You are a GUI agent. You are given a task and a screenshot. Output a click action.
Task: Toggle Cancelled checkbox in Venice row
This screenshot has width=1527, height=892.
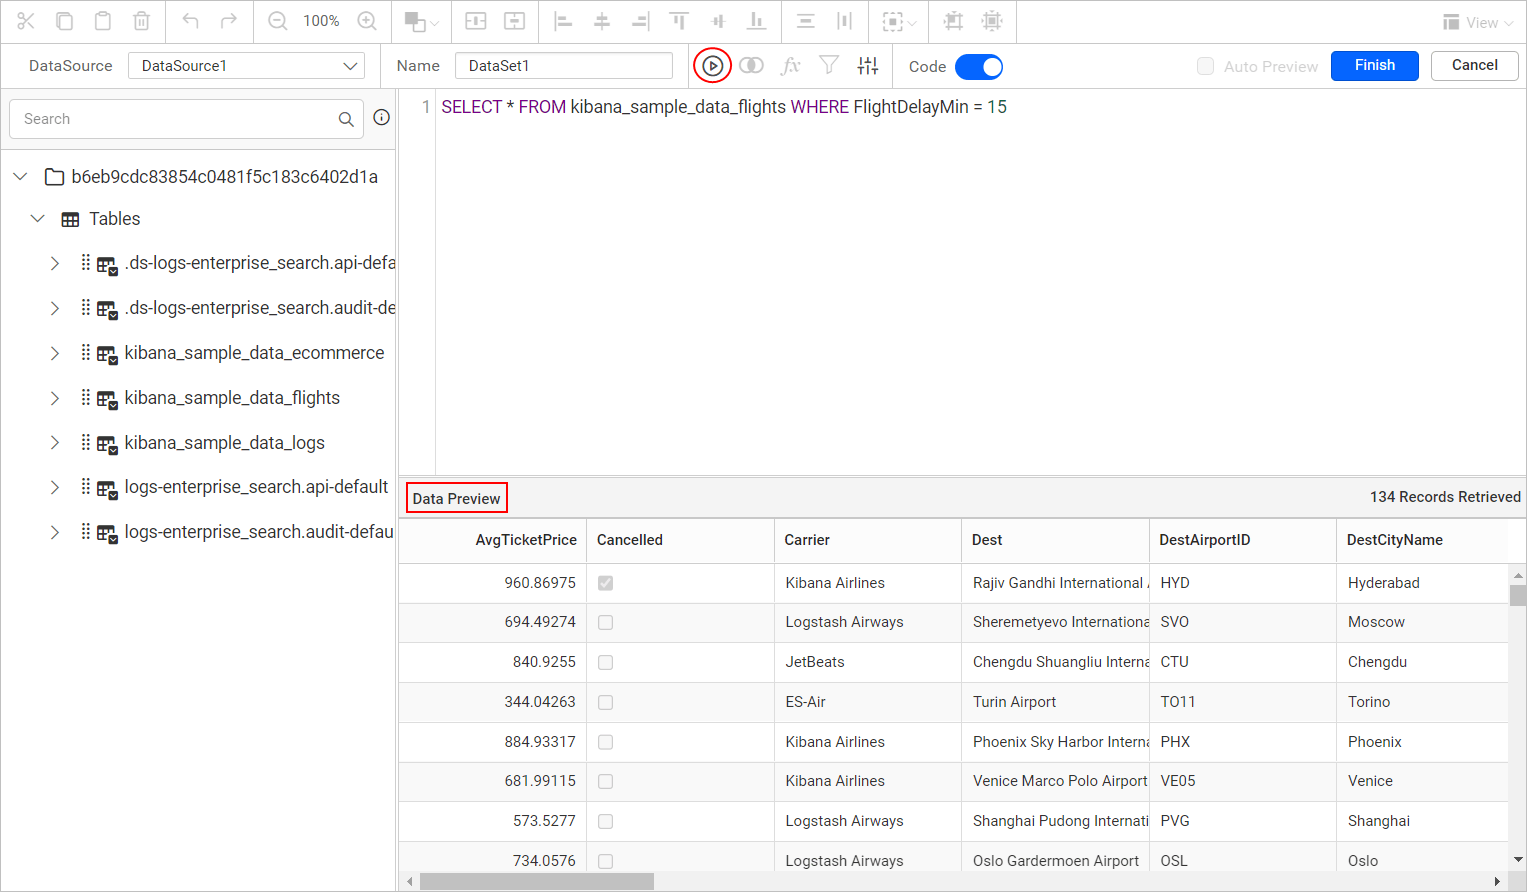click(x=605, y=781)
